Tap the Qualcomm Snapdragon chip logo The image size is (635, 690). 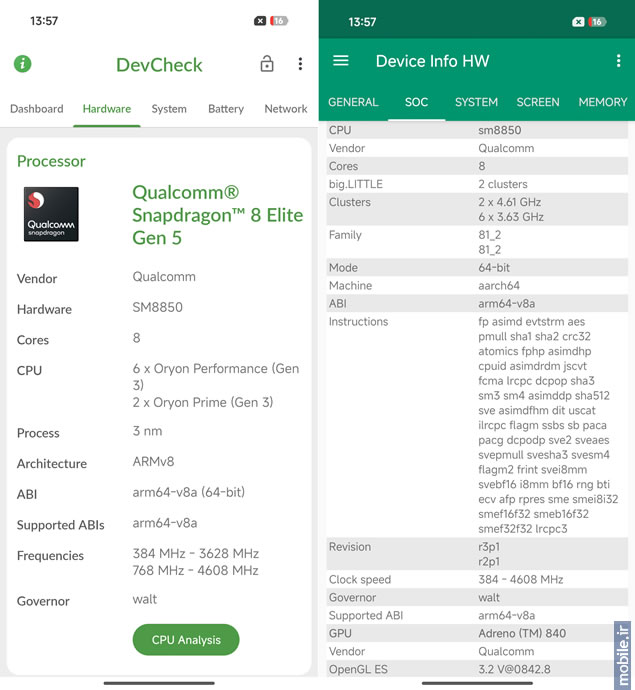(51, 214)
